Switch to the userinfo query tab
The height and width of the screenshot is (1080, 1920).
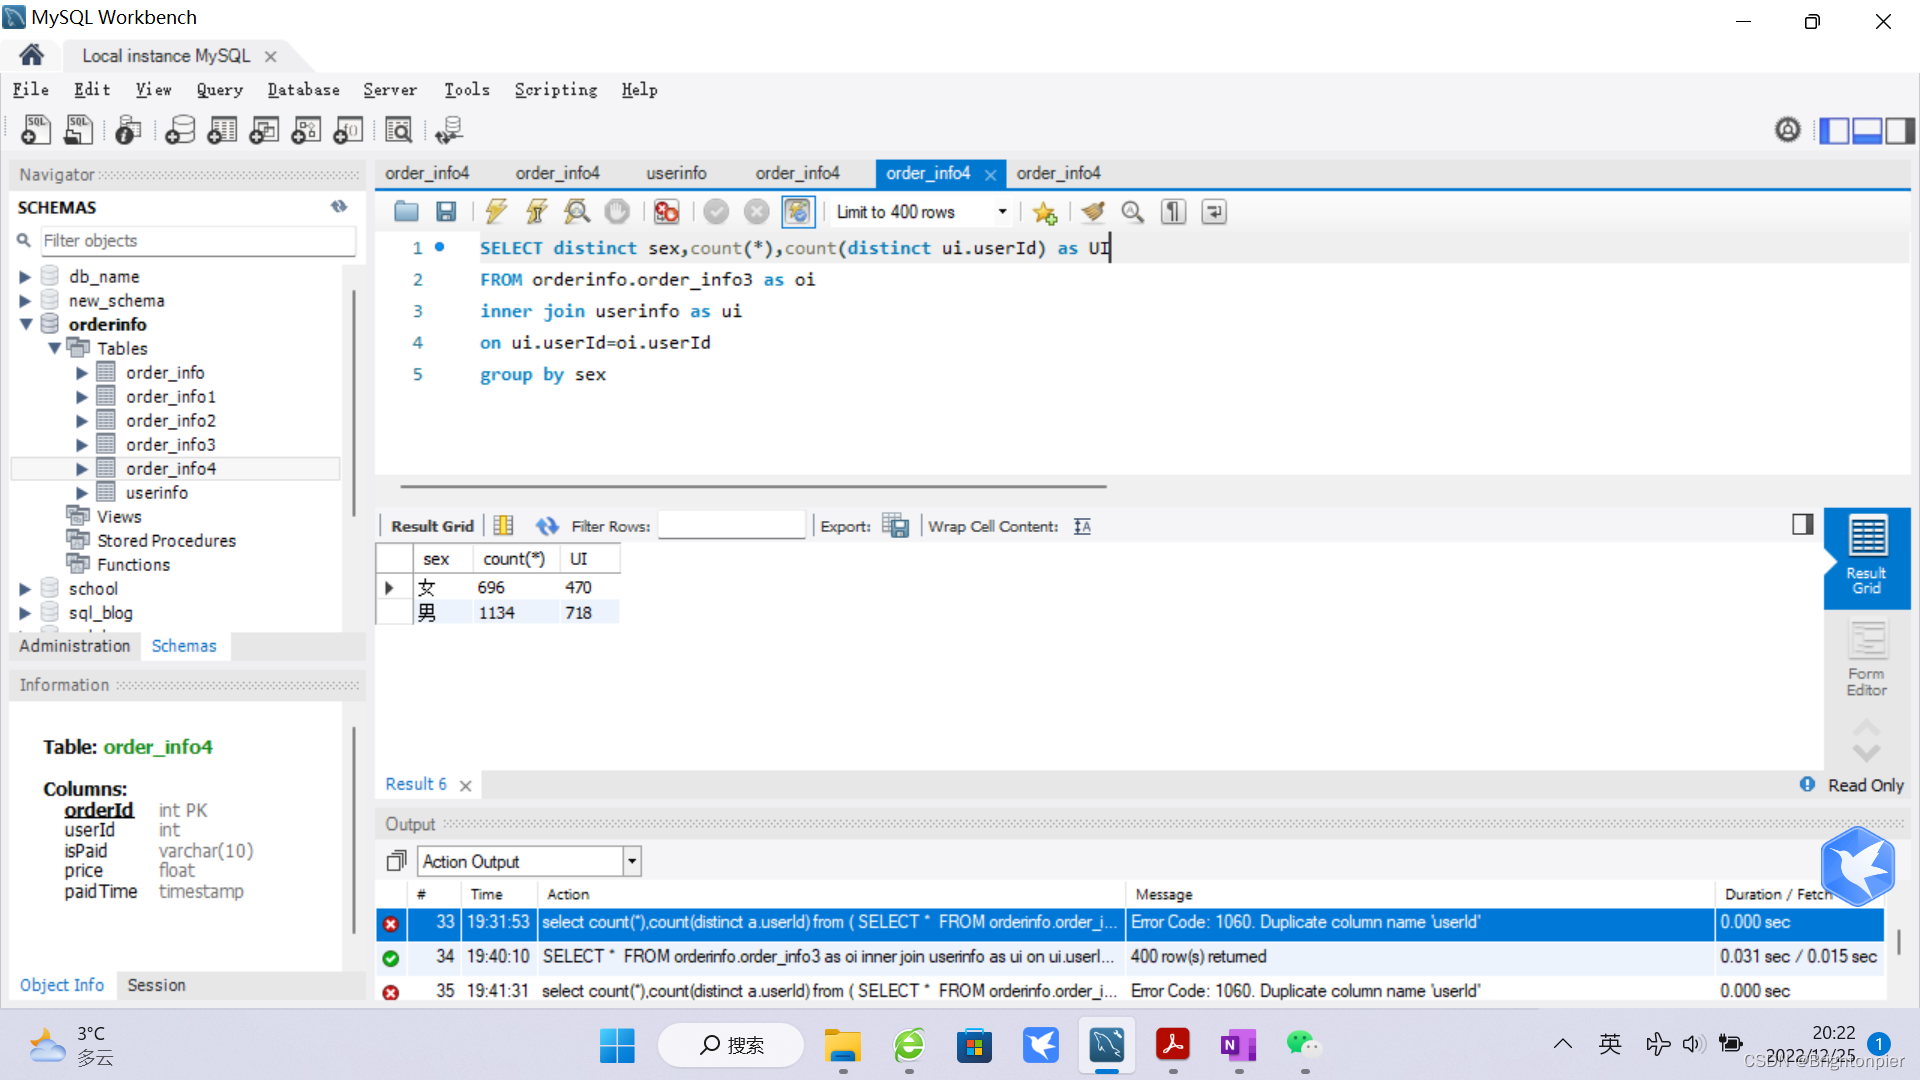point(676,173)
